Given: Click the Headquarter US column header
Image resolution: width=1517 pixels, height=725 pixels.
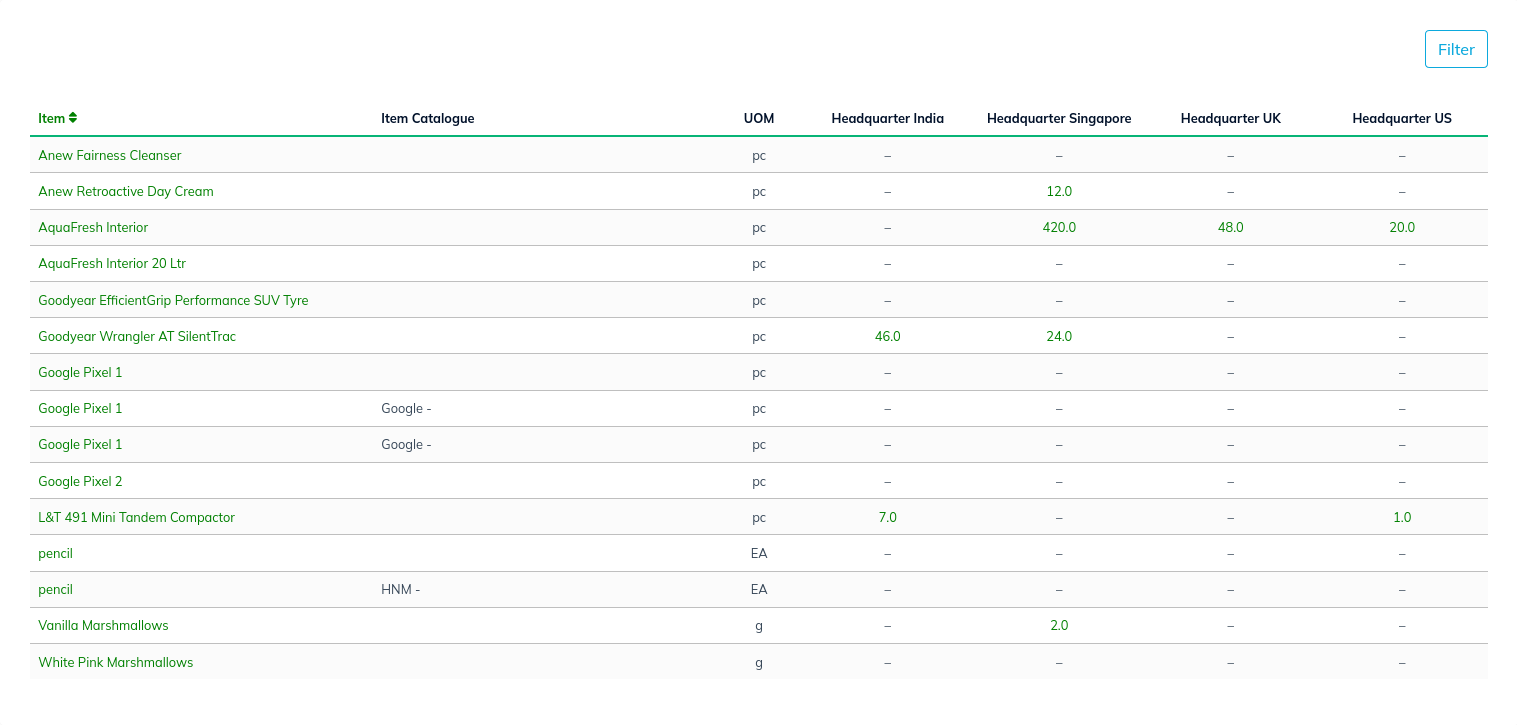Looking at the screenshot, I should pos(1402,118).
